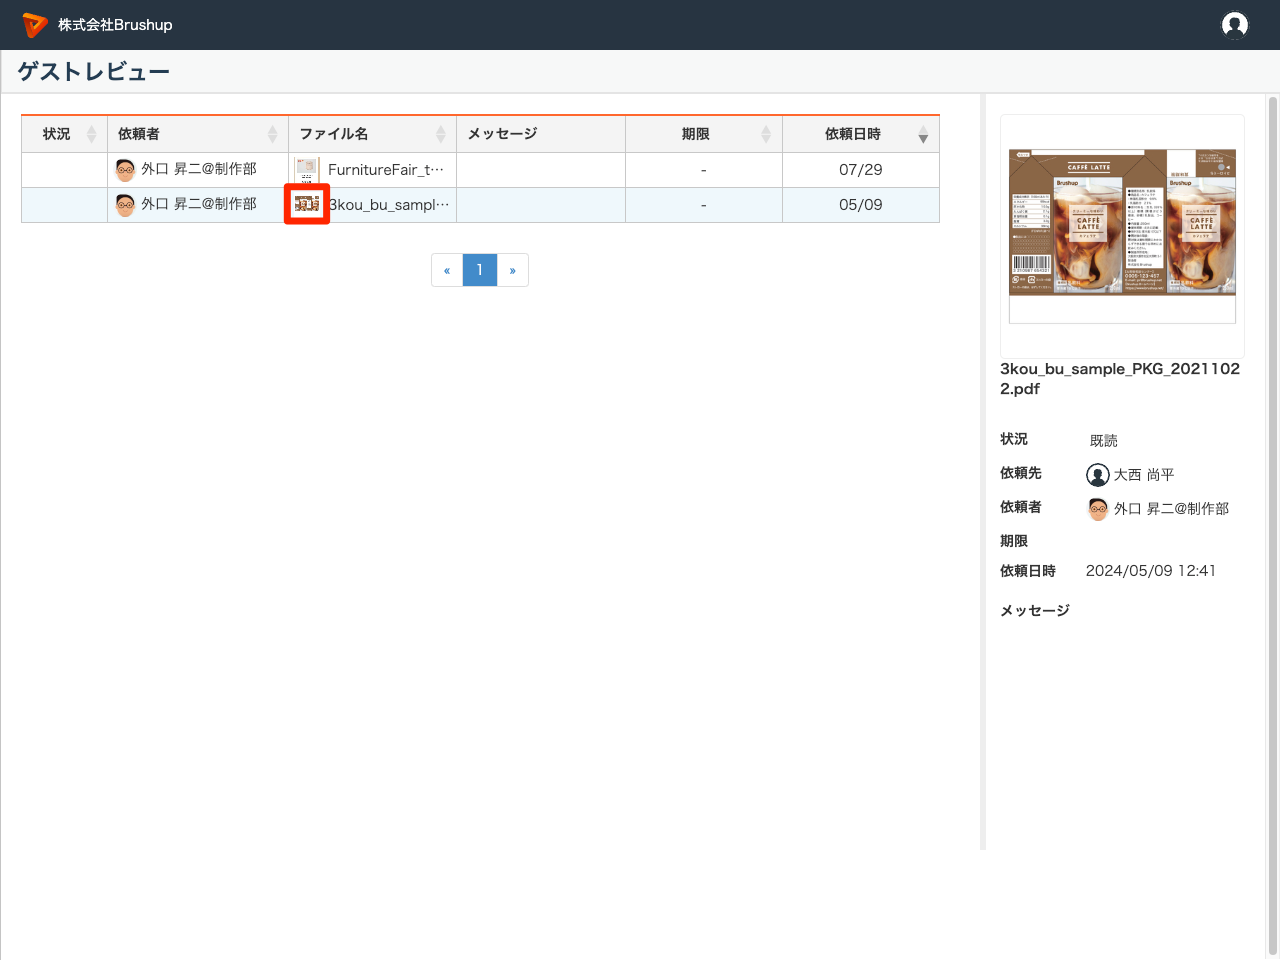The width and height of the screenshot is (1280, 960).
Task: Open the 3kou_bu_sampl file thumbnail
Action: pyautogui.click(x=307, y=204)
